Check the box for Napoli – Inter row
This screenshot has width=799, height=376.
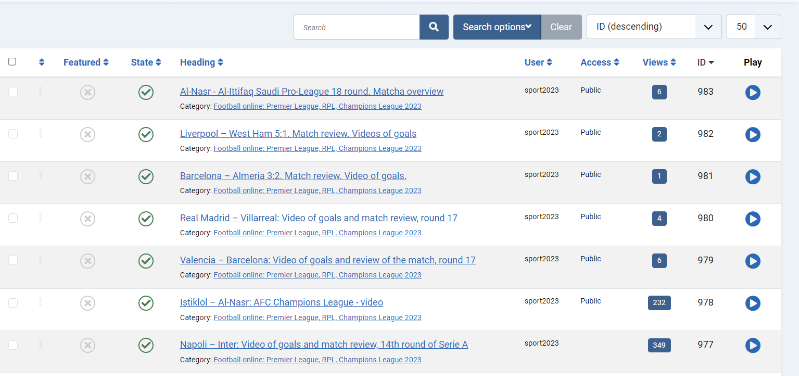pyautogui.click(x=13, y=345)
